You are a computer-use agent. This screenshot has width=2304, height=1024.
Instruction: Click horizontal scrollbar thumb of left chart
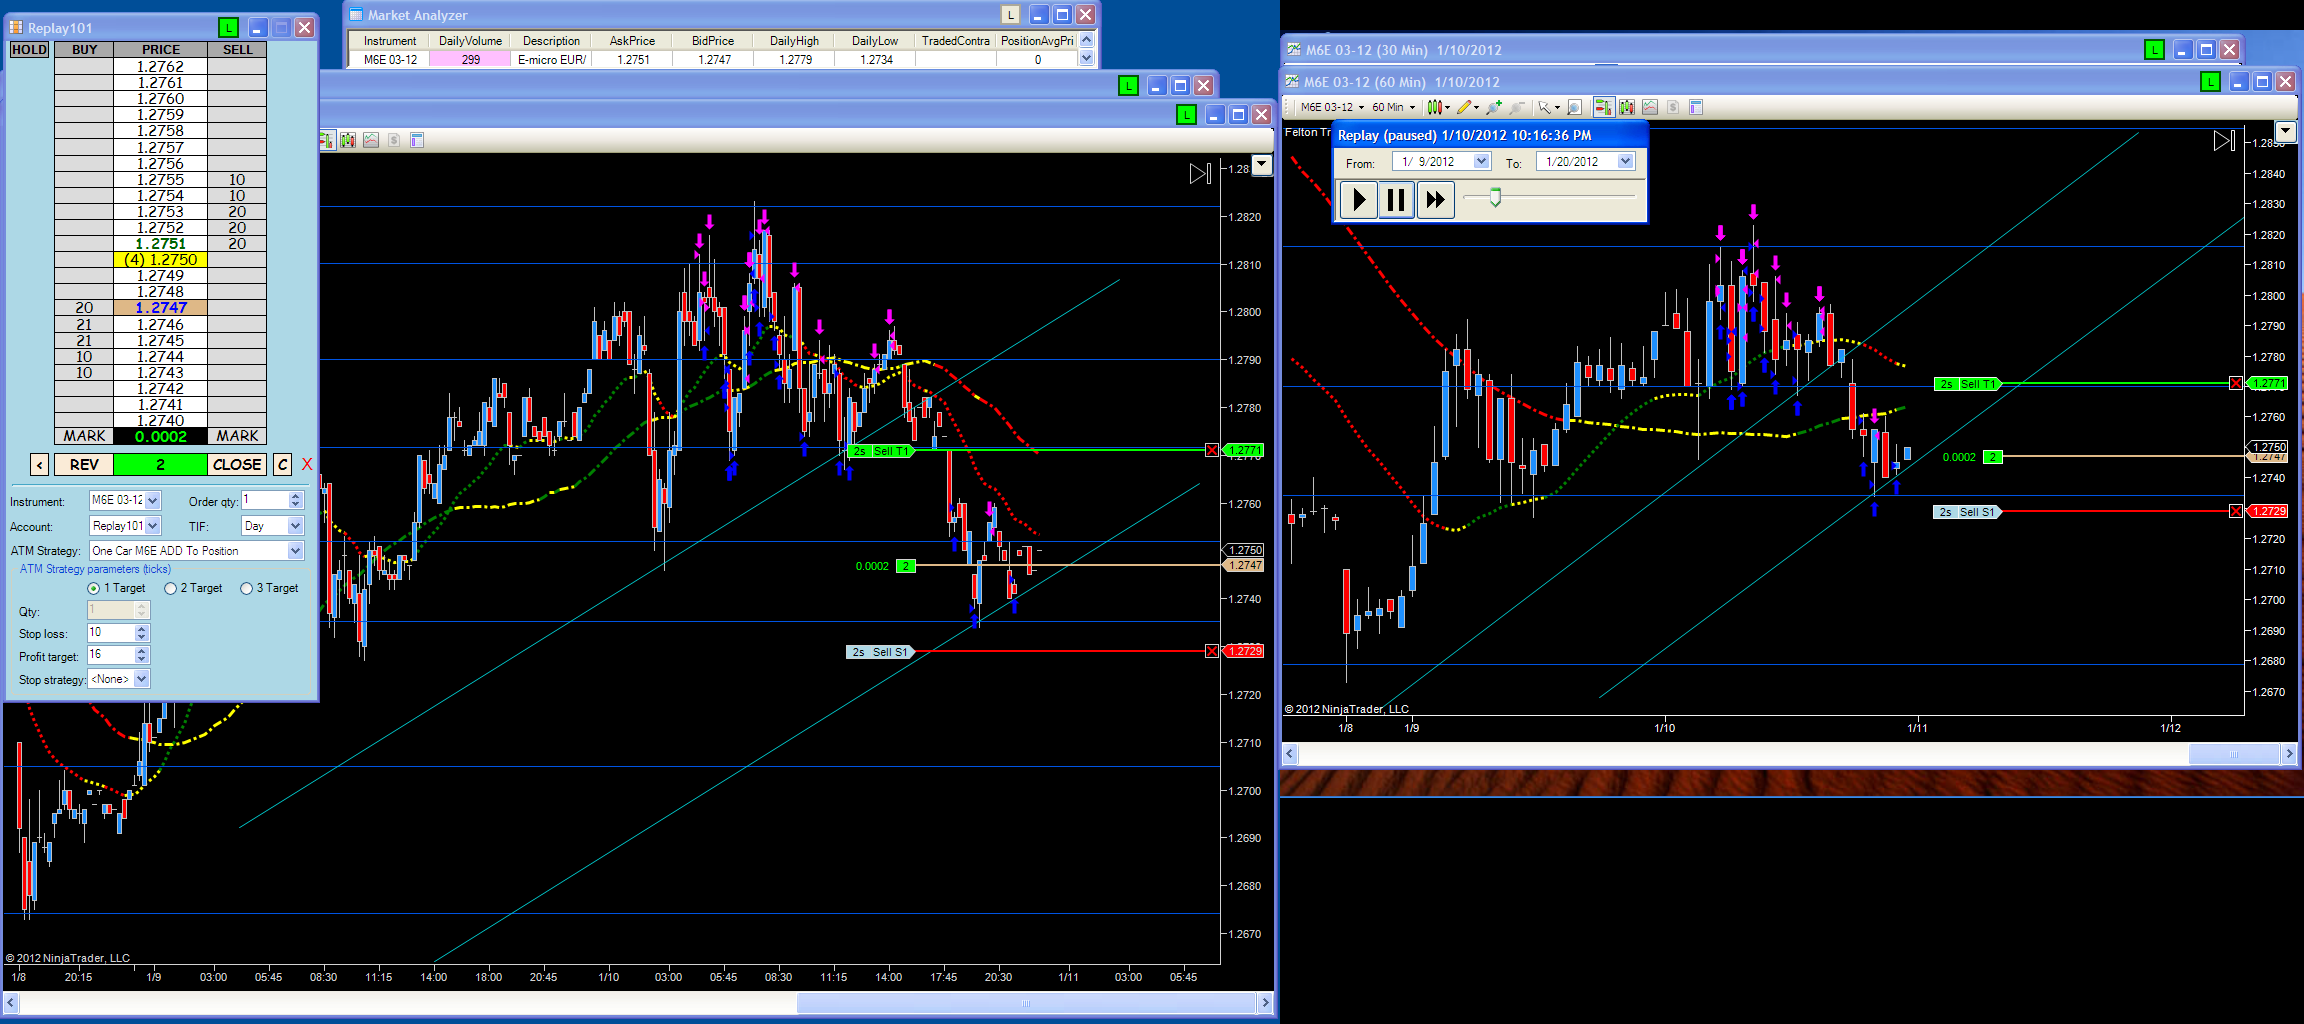[x=1025, y=1002]
